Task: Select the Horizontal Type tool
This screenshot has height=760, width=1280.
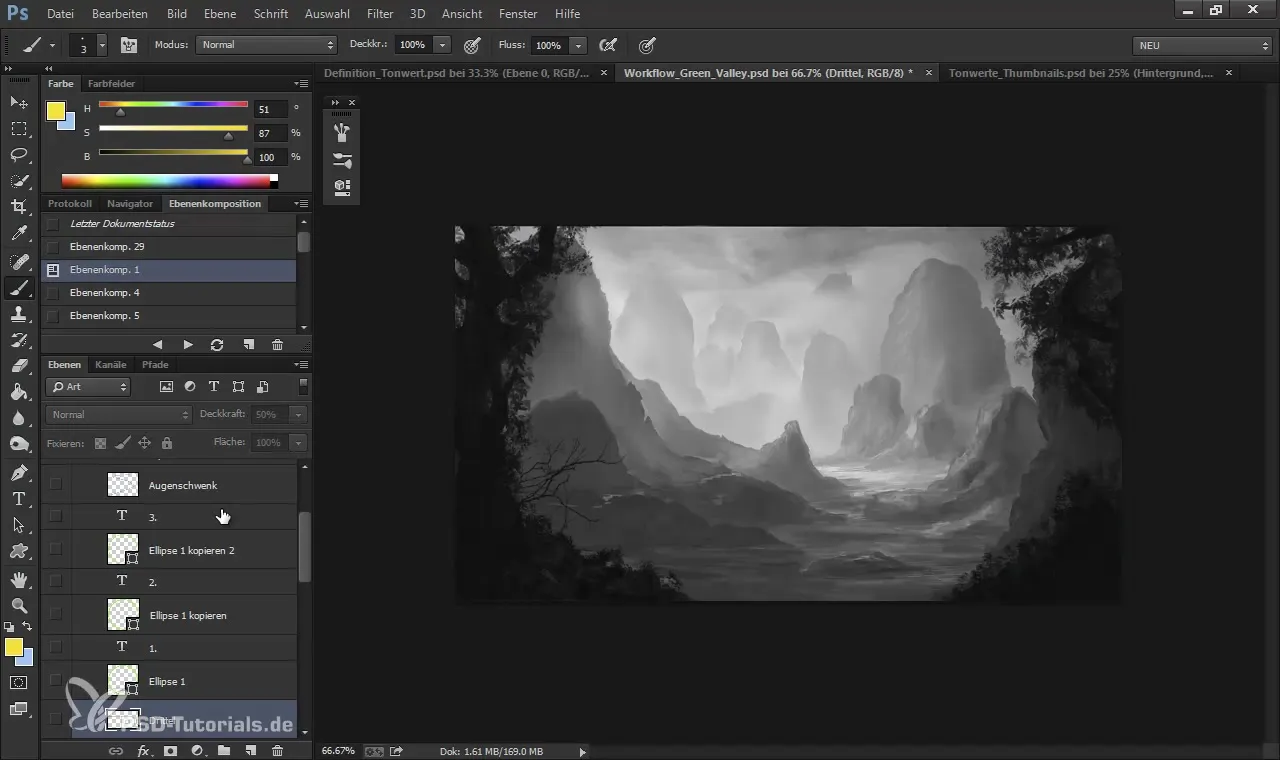Action: click(19, 498)
